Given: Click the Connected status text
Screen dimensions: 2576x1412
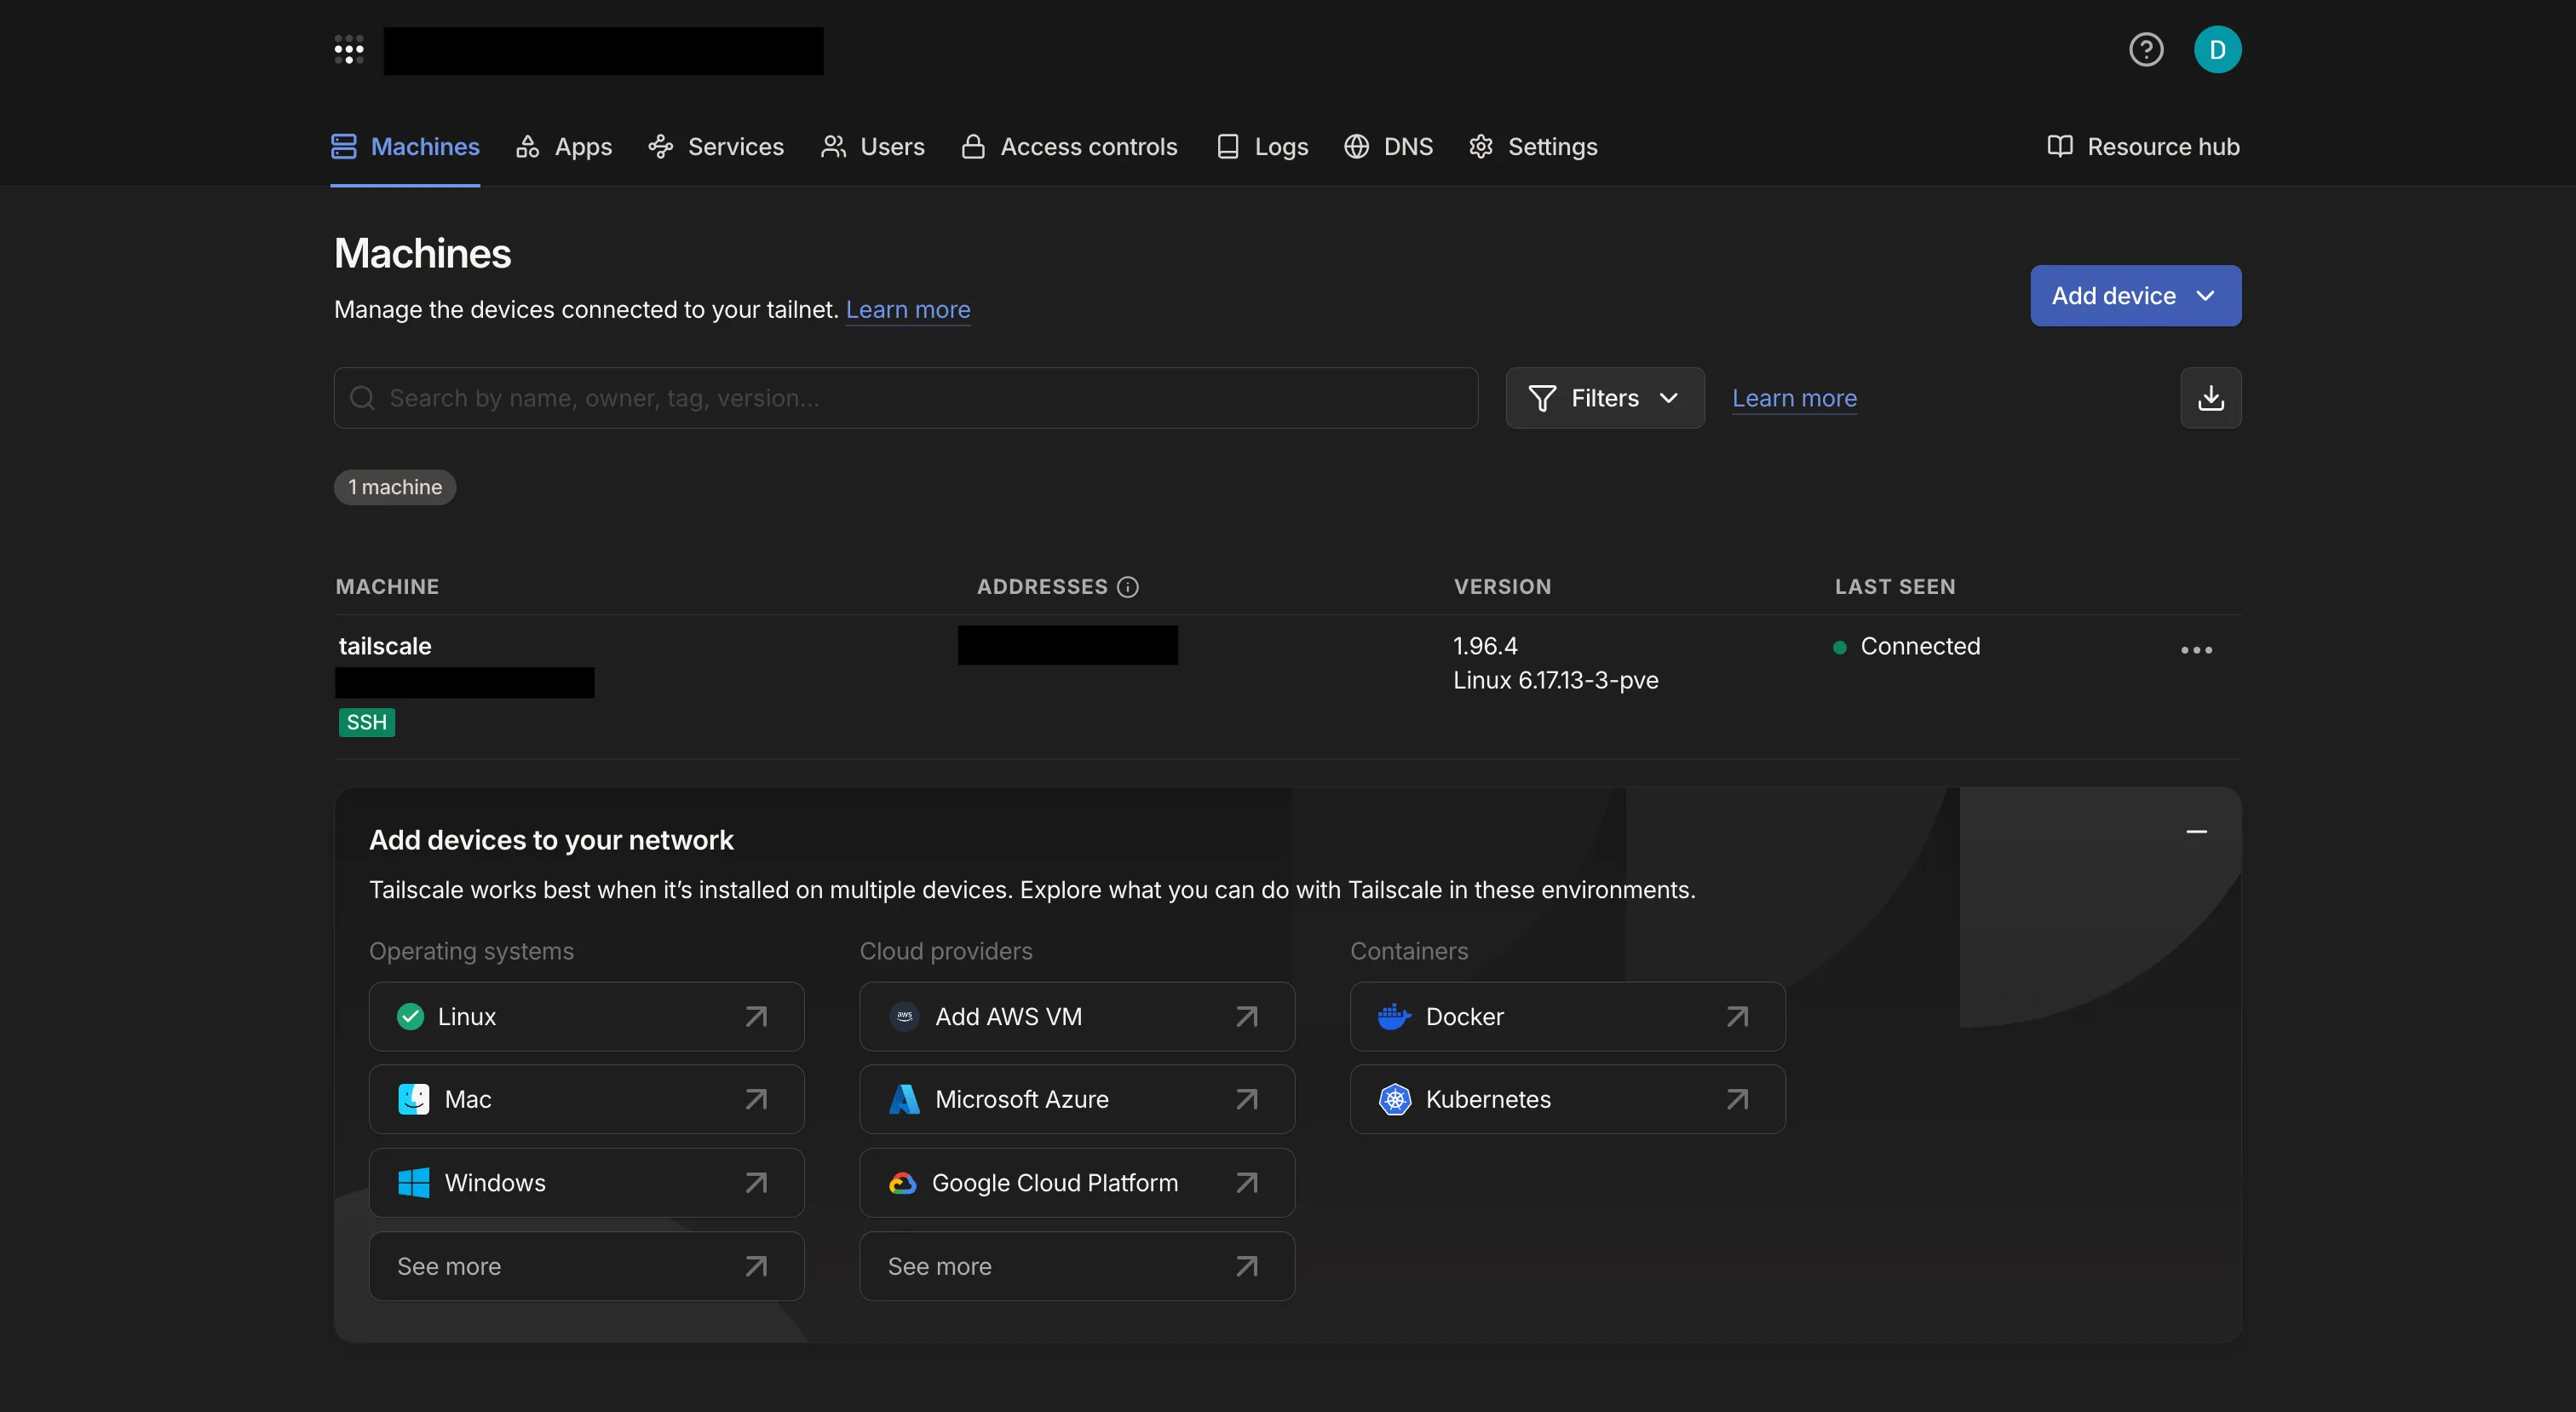Looking at the screenshot, I should tap(1920, 646).
